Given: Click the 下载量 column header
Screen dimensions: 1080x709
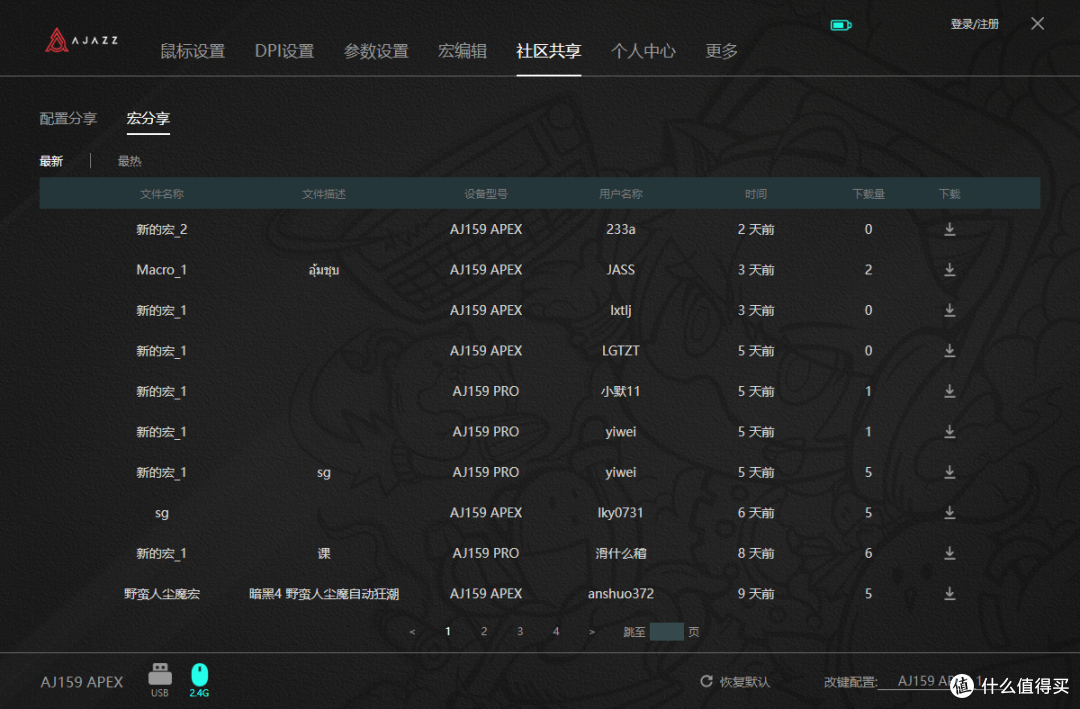Looking at the screenshot, I should point(868,194).
